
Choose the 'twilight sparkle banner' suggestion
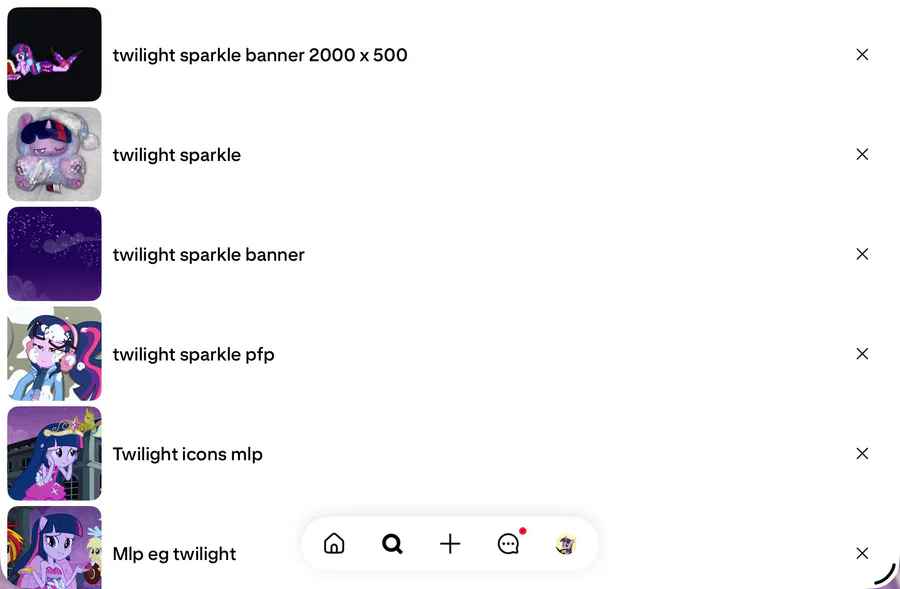[x=208, y=255]
